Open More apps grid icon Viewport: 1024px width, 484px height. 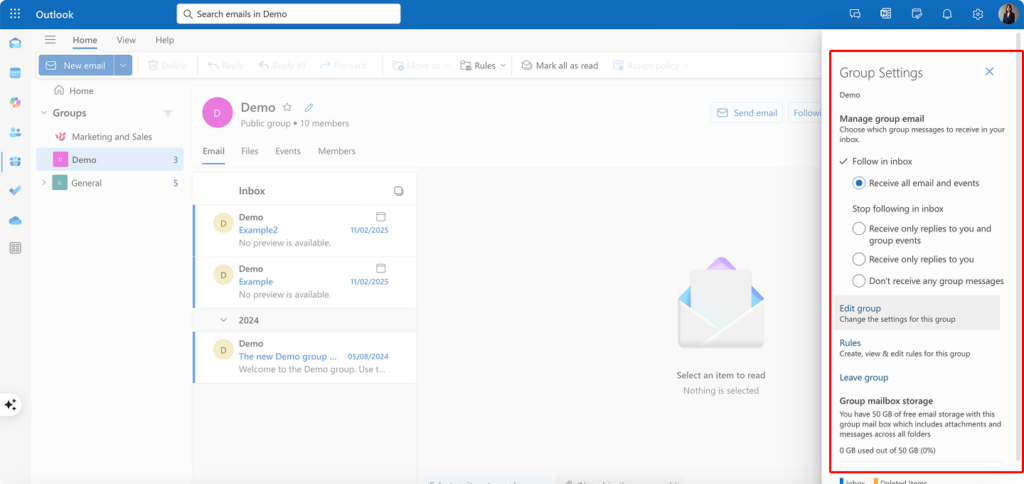(15, 248)
